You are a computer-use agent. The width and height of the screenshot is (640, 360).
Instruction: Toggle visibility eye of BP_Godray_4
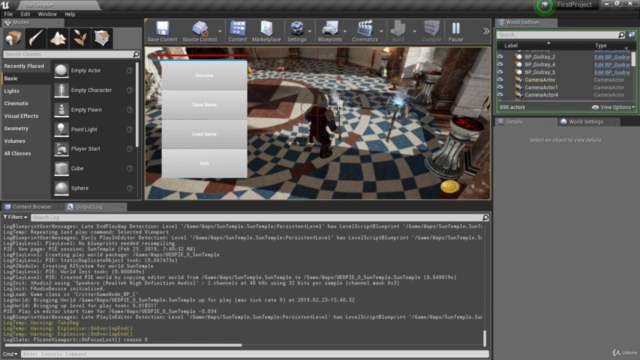tap(500, 64)
